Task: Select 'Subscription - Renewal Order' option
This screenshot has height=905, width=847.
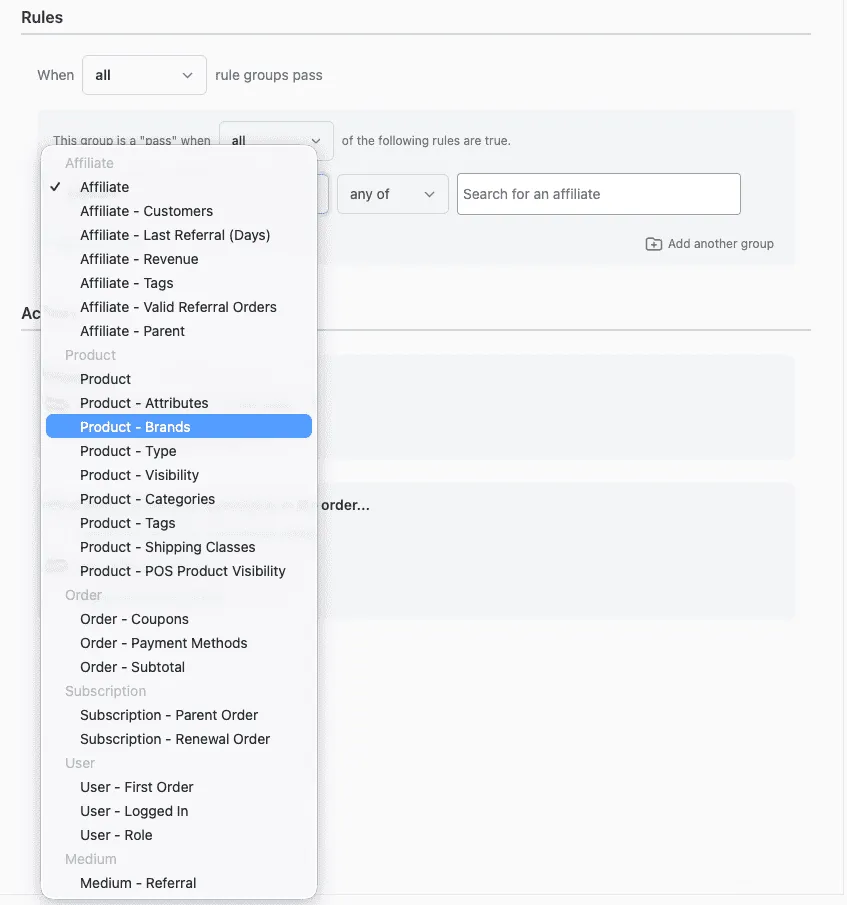Action: 179,739
